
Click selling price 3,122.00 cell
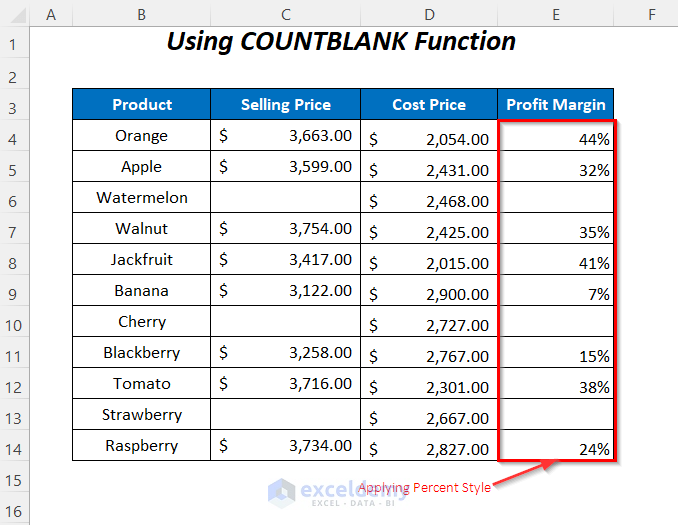coord(285,290)
